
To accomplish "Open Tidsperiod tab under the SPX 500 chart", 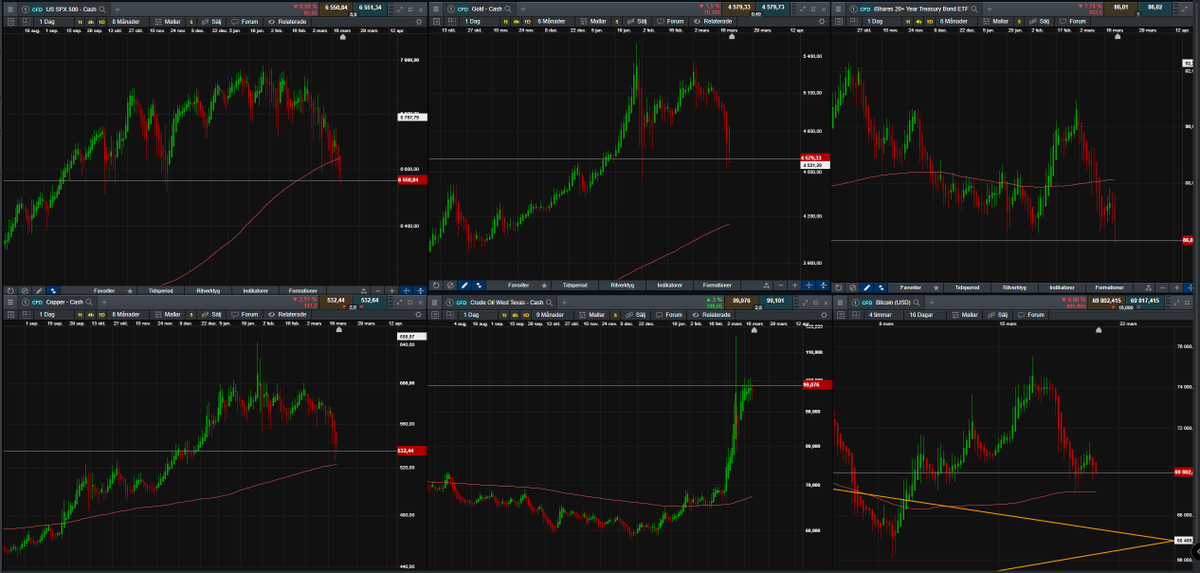I will [161, 291].
